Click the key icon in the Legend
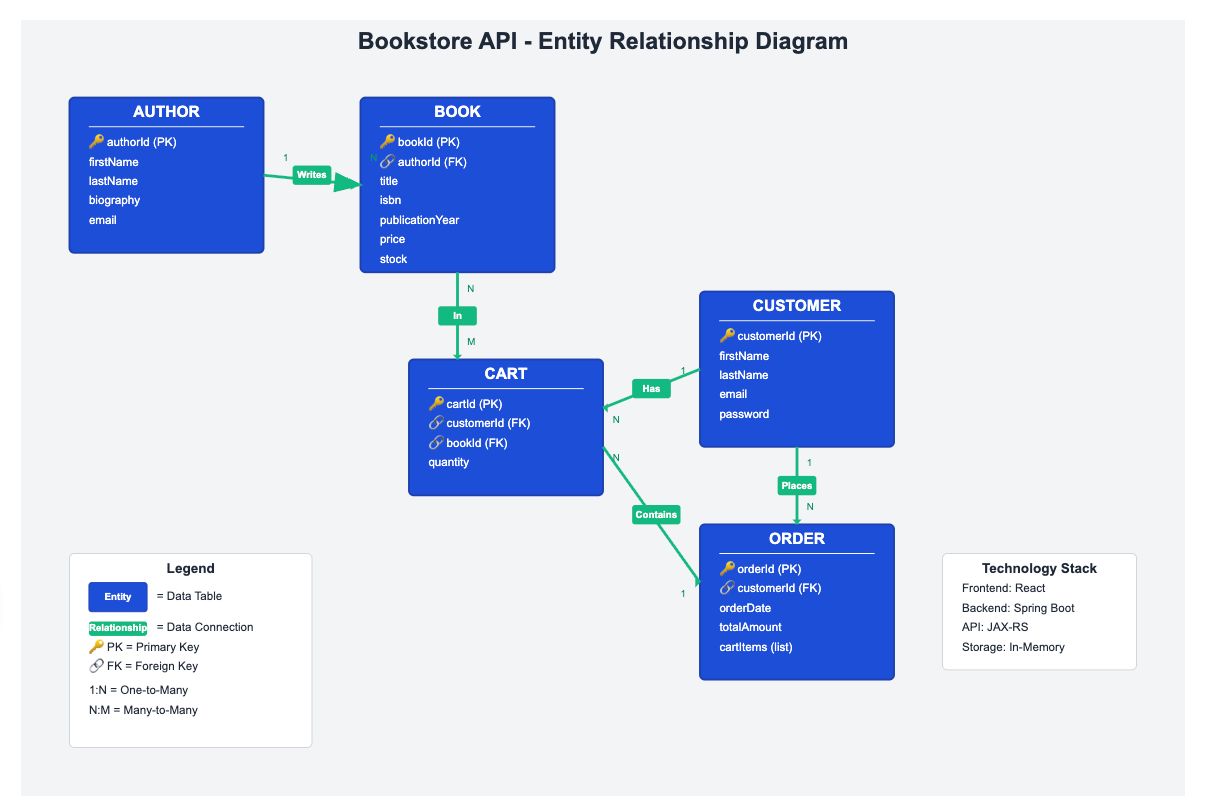 [x=96, y=647]
